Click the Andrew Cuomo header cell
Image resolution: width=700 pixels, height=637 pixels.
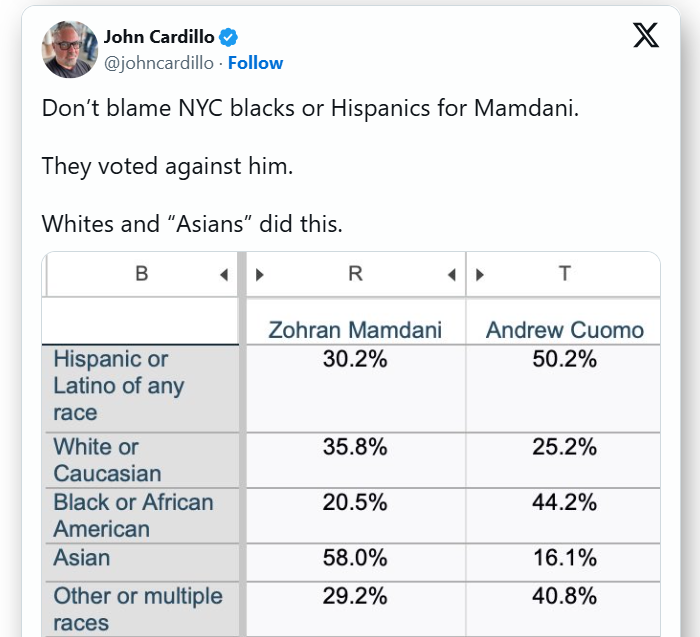click(x=565, y=330)
